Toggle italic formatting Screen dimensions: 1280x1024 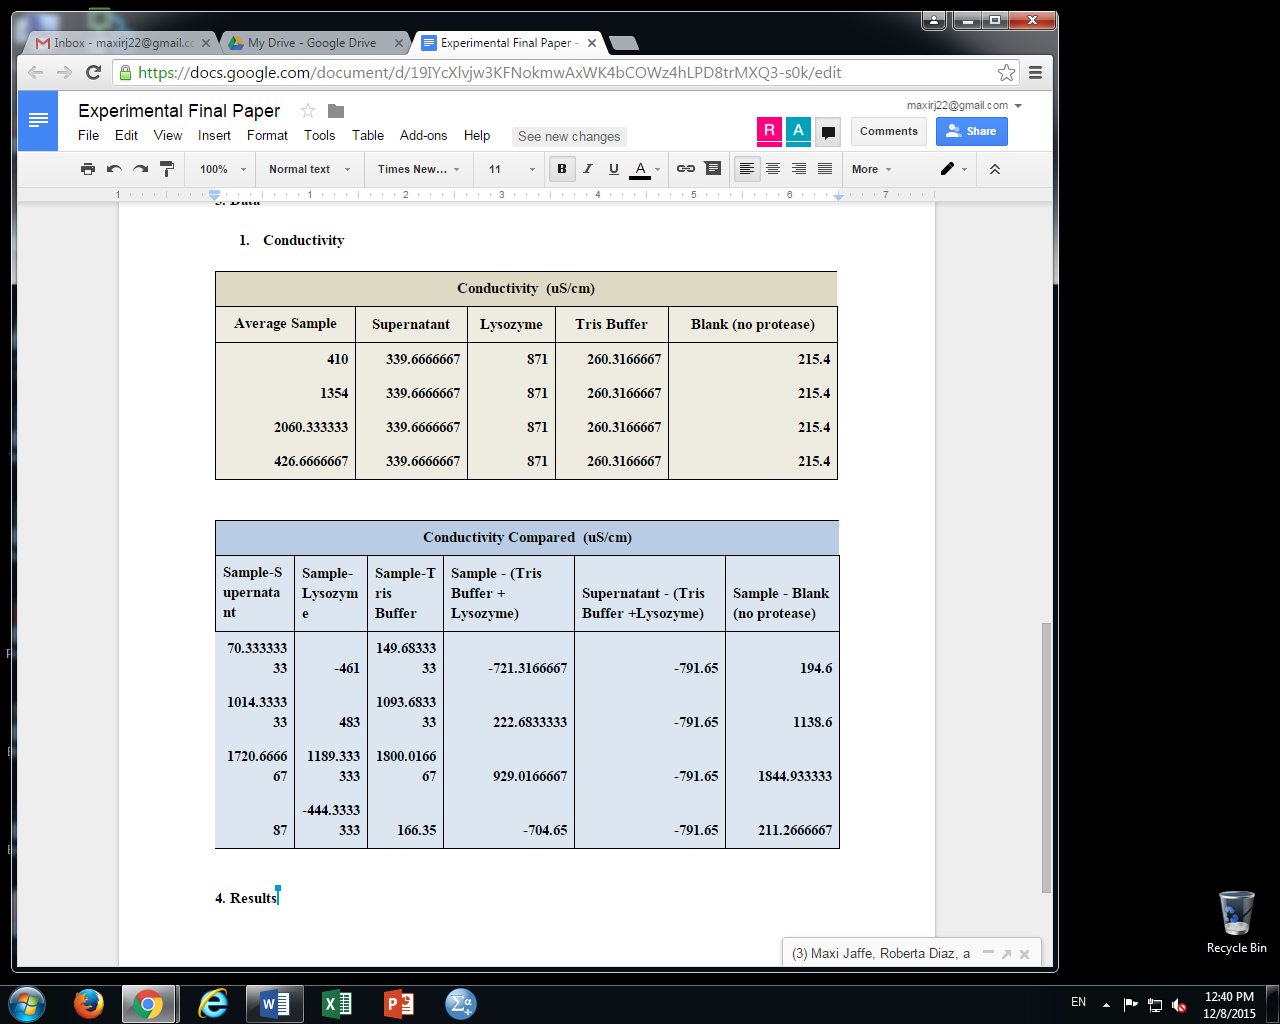[588, 169]
